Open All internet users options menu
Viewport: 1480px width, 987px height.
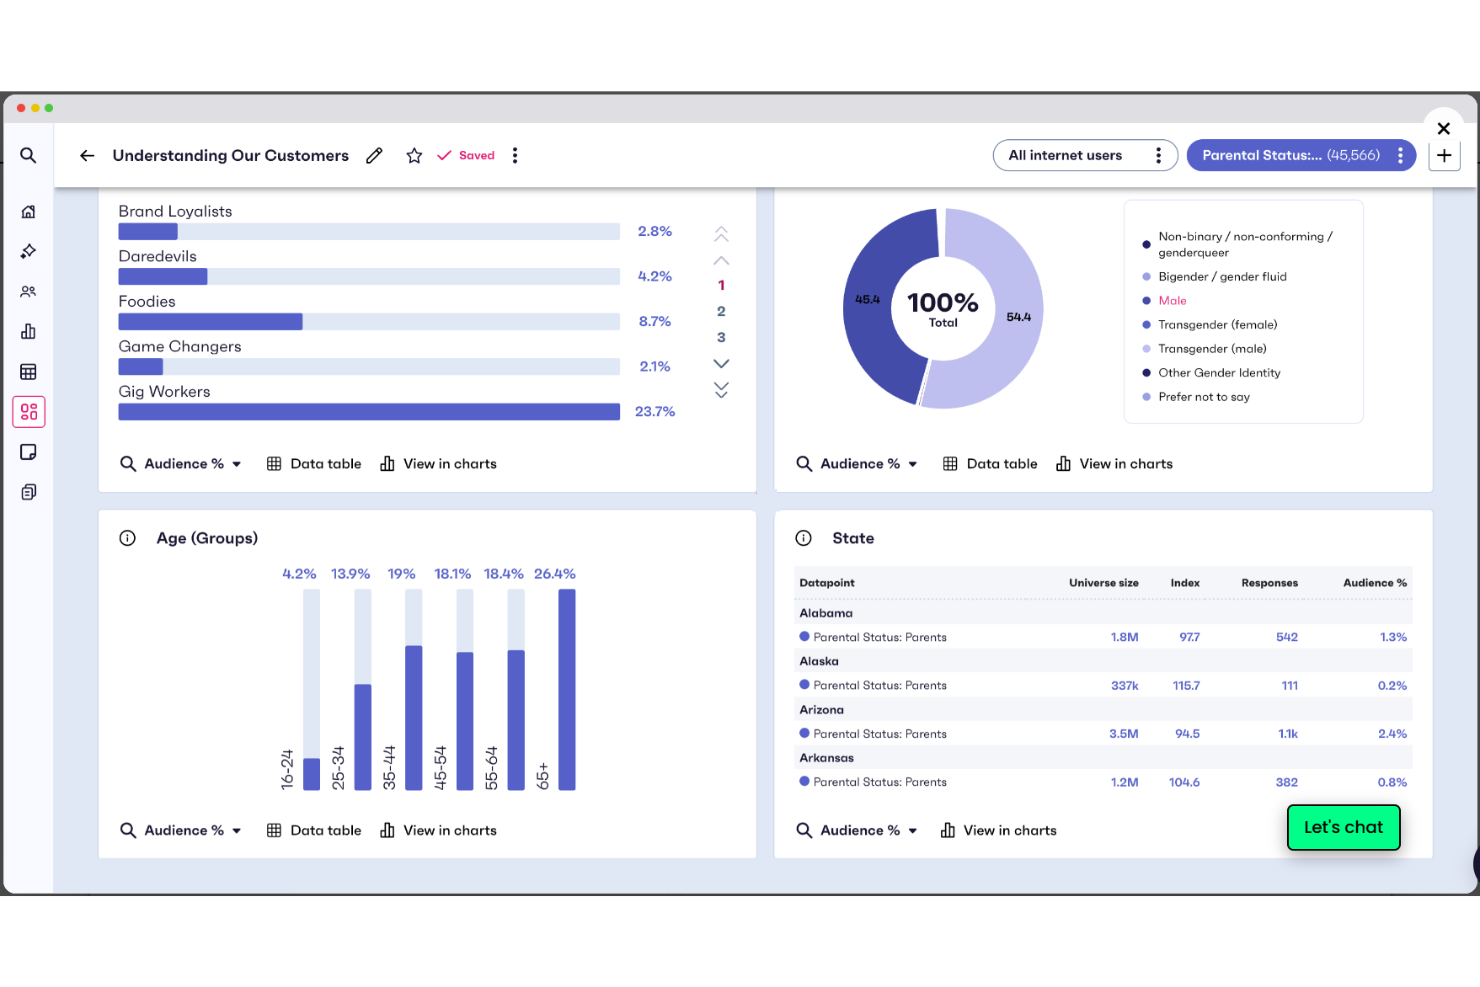click(x=1158, y=155)
